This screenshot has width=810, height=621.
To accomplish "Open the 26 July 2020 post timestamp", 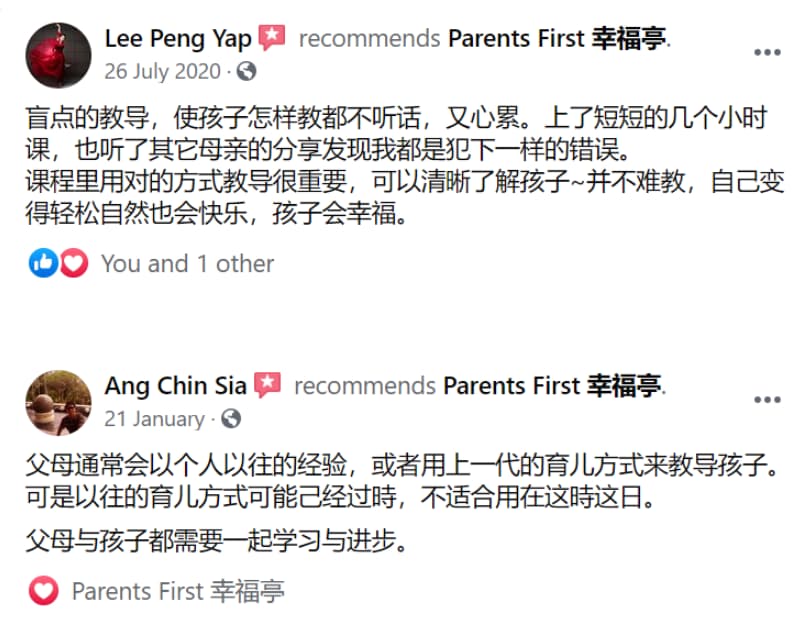I will (163, 71).
